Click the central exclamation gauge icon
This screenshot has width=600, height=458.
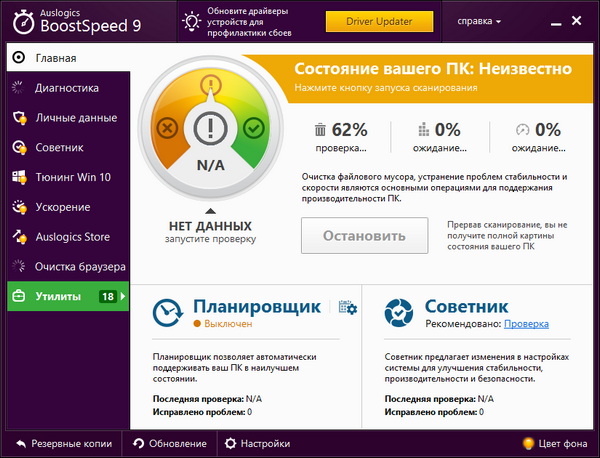pos(210,128)
